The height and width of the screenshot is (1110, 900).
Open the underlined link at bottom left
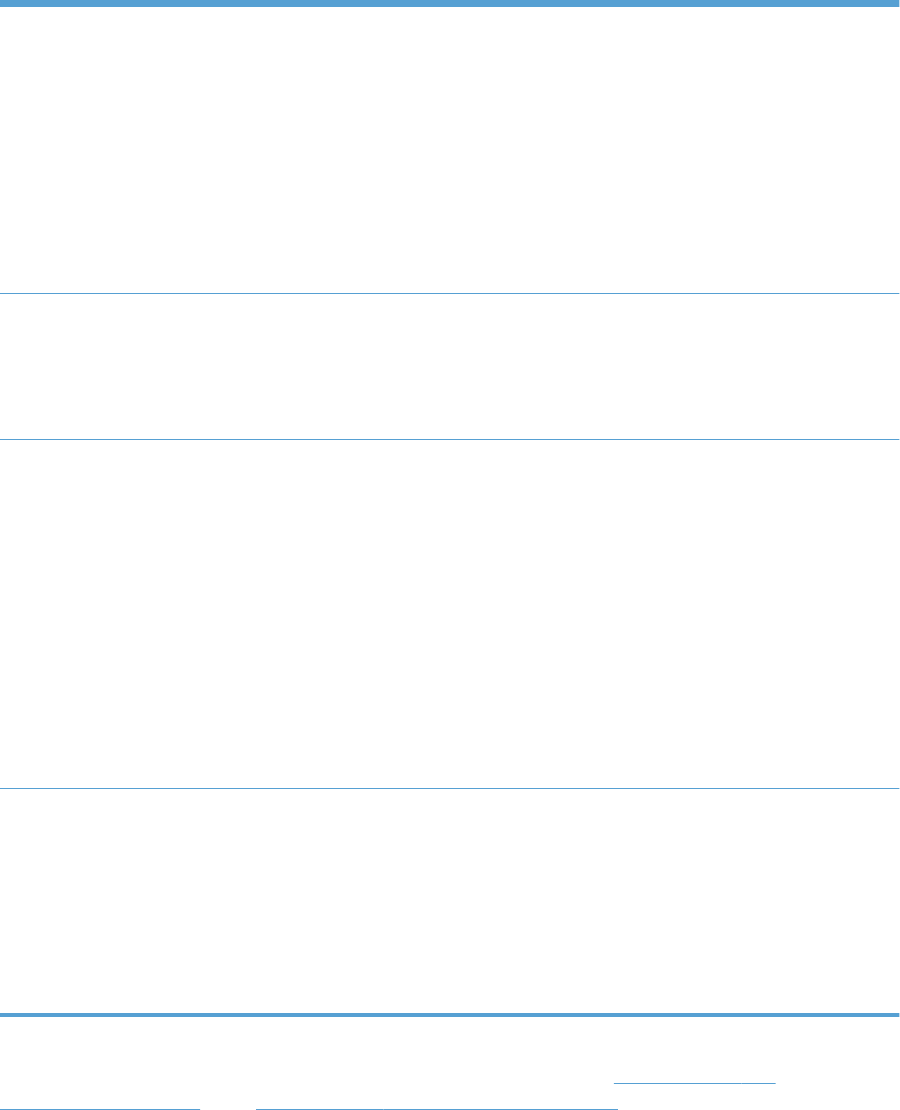(x=100, y=1109)
